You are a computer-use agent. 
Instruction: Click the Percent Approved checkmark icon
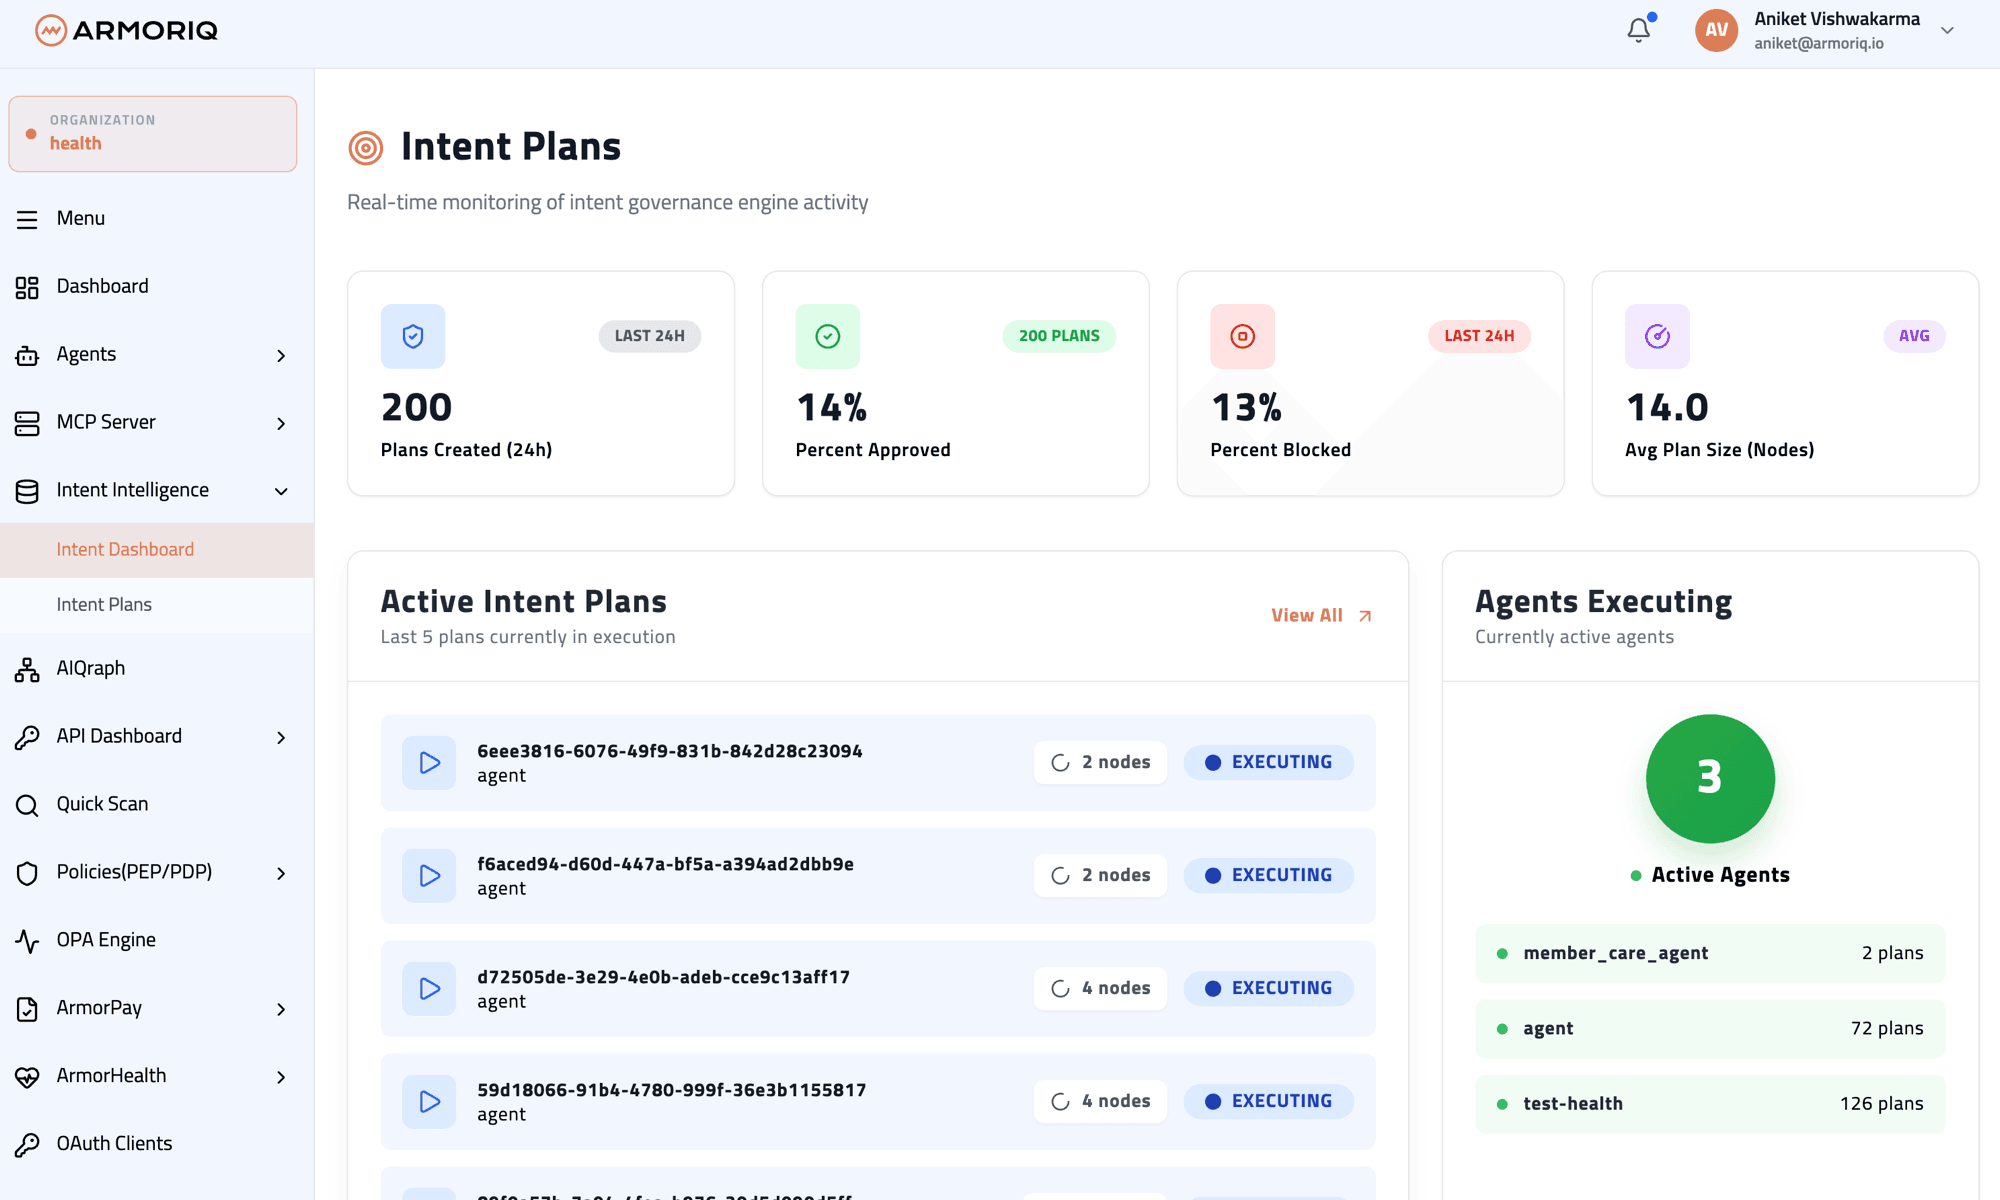[828, 336]
